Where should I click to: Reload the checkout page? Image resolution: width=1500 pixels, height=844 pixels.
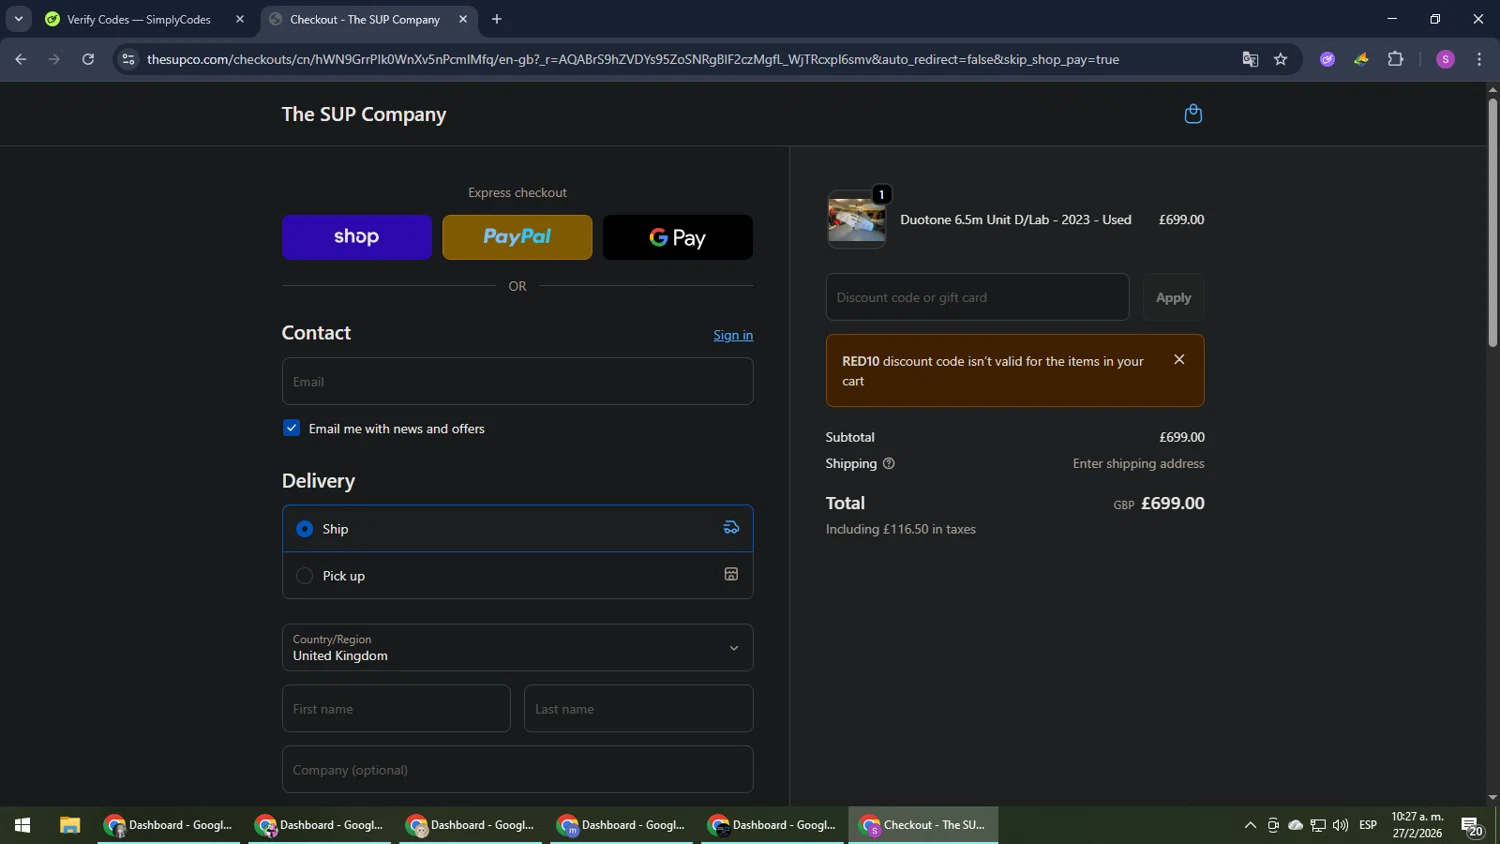point(88,59)
